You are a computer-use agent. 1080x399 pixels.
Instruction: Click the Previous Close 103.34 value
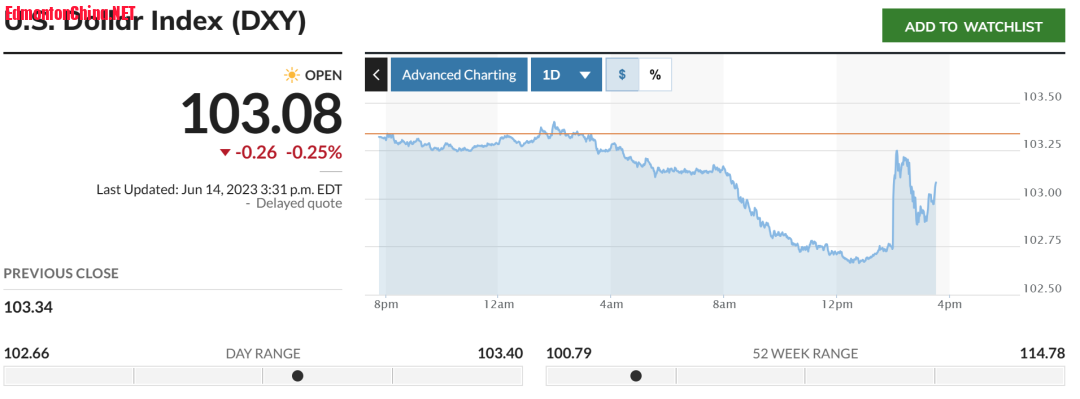pos(28,307)
